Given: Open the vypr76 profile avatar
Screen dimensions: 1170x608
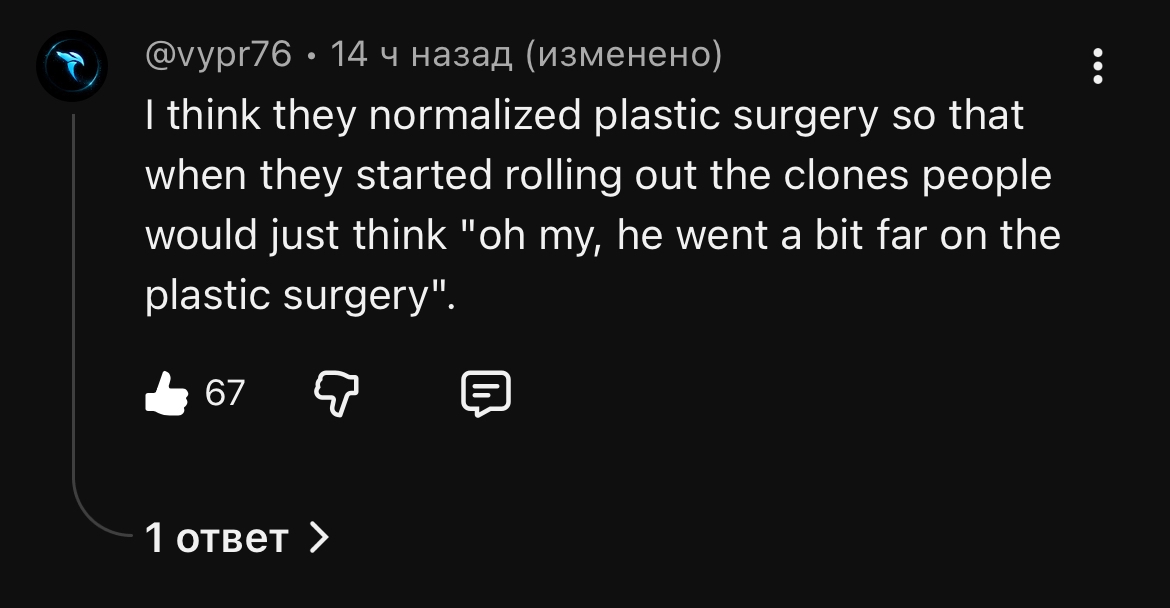Looking at the screenshot, I should [x=70, y=66].
